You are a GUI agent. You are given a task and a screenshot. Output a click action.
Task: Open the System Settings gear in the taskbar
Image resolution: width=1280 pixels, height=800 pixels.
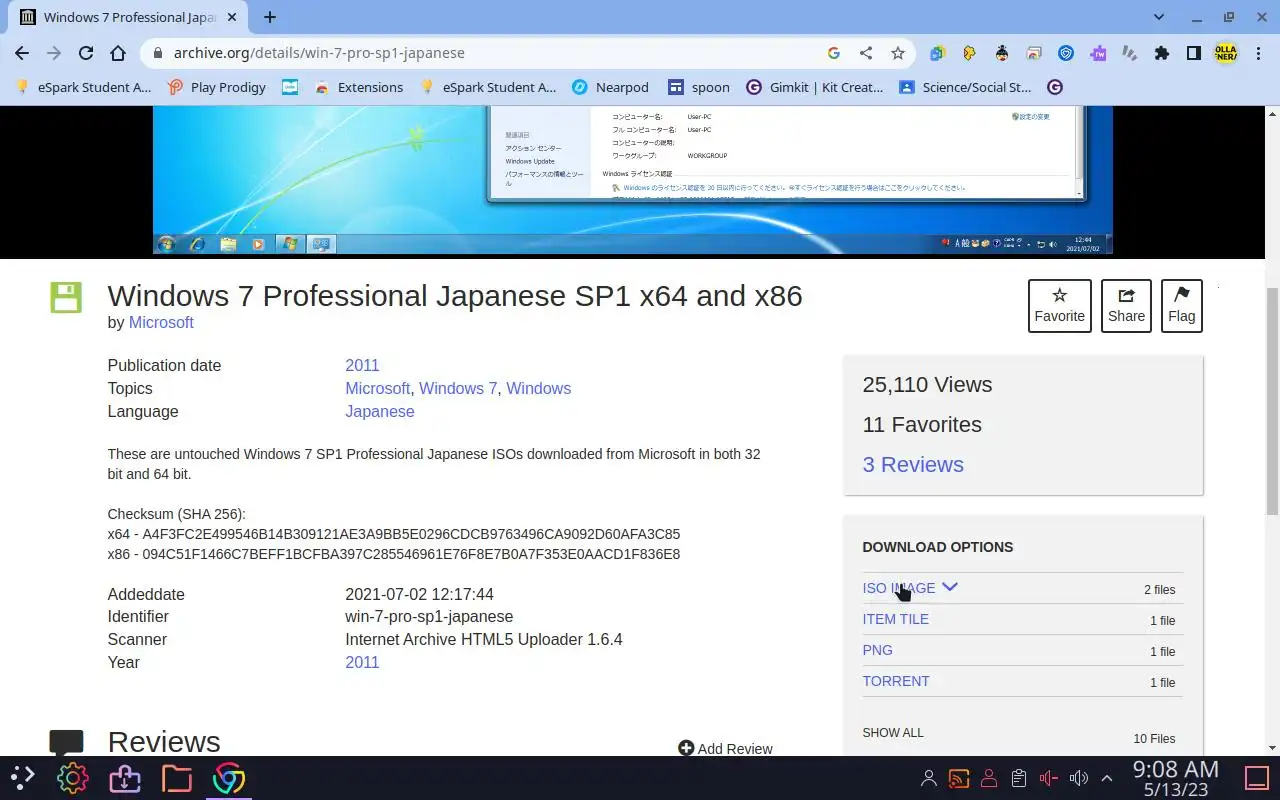tap(73, 778)
